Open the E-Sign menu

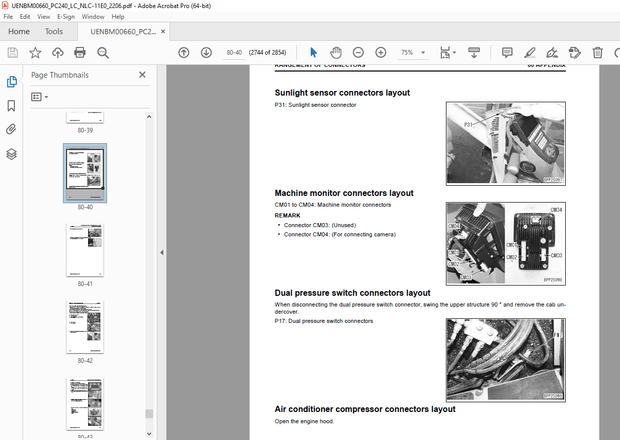click(x=66, y=17)
